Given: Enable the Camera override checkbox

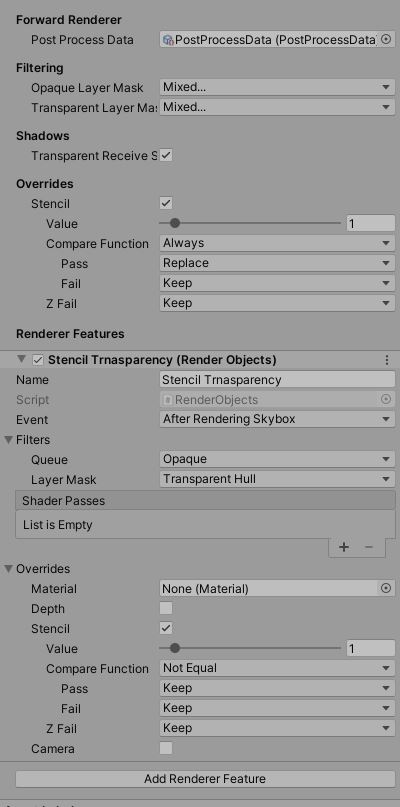Looking at the screenshot, I should point(166,748).
